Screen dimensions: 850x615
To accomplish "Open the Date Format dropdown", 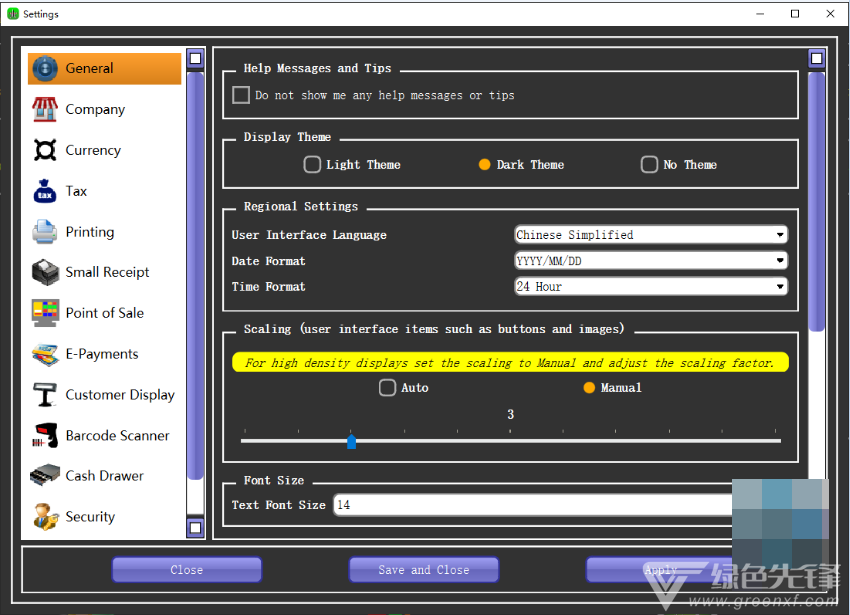I will 651,261.
